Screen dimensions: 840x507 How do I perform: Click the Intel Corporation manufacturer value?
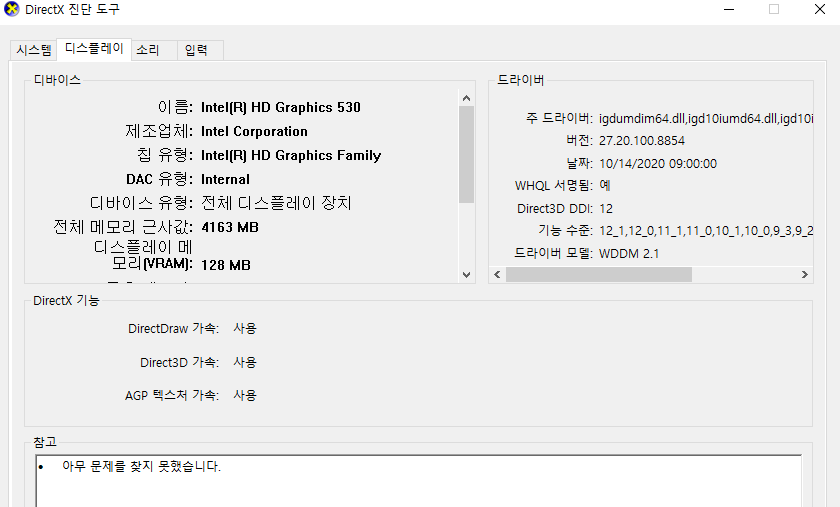254,131
